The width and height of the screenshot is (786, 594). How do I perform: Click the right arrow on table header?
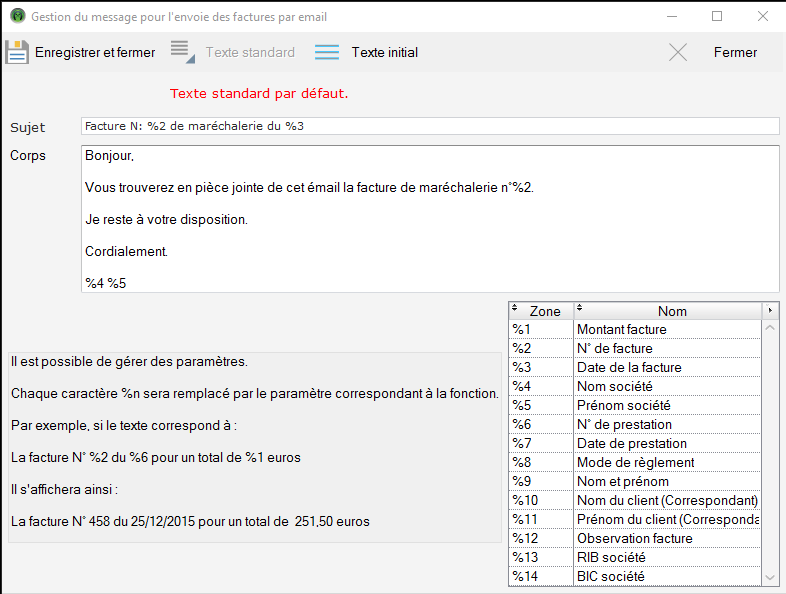[770, 311]
